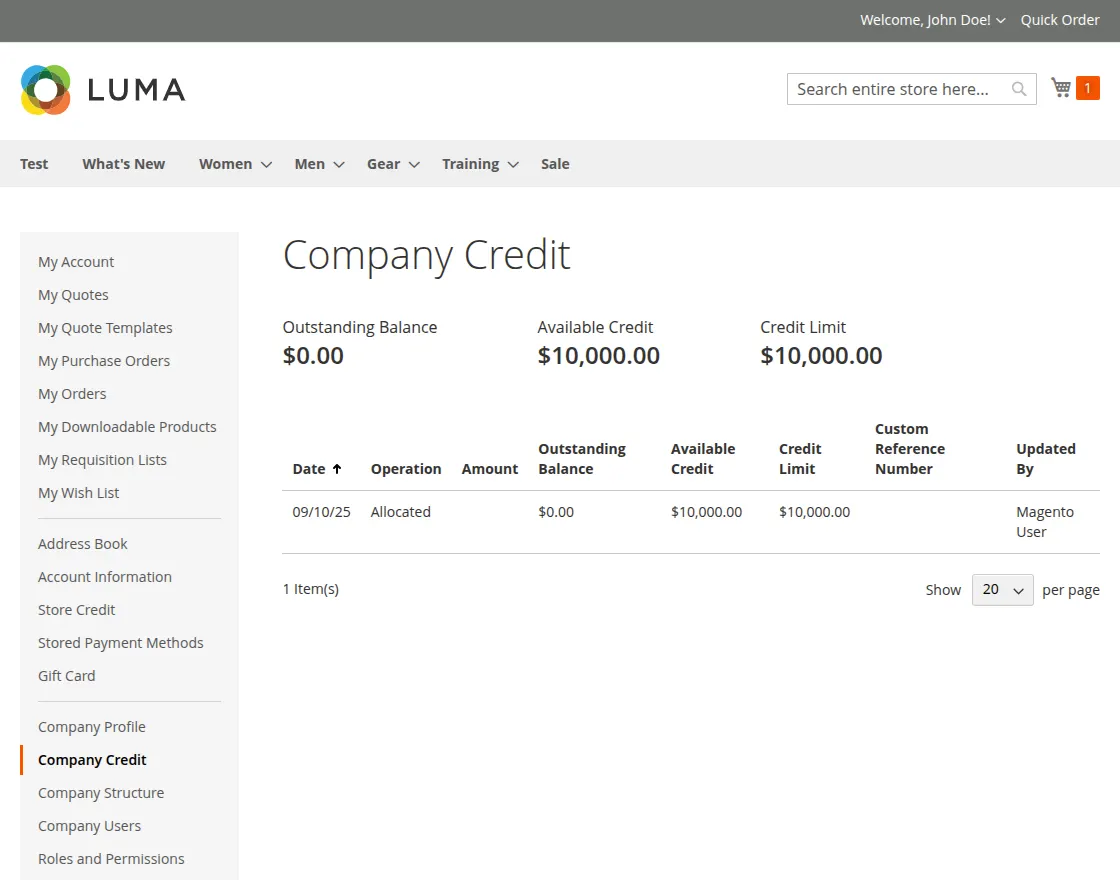Expand the Men menu chevron
Viewport: 1120px width, 880px height.
point(339,165)
